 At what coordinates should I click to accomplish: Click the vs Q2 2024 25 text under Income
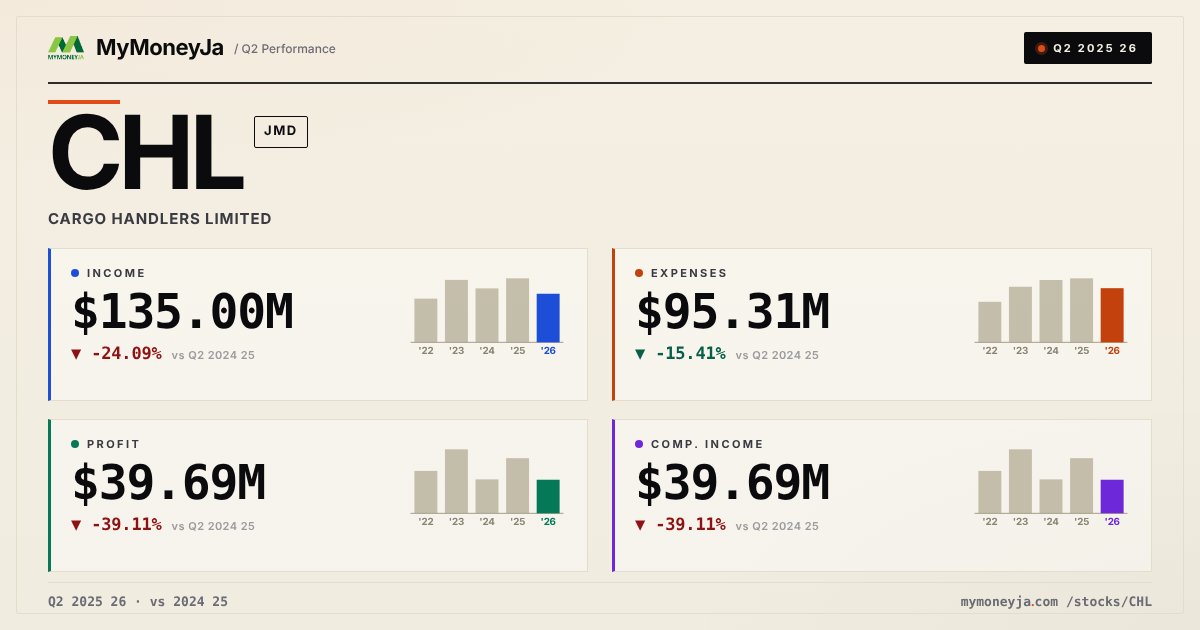tap(213, 355)
